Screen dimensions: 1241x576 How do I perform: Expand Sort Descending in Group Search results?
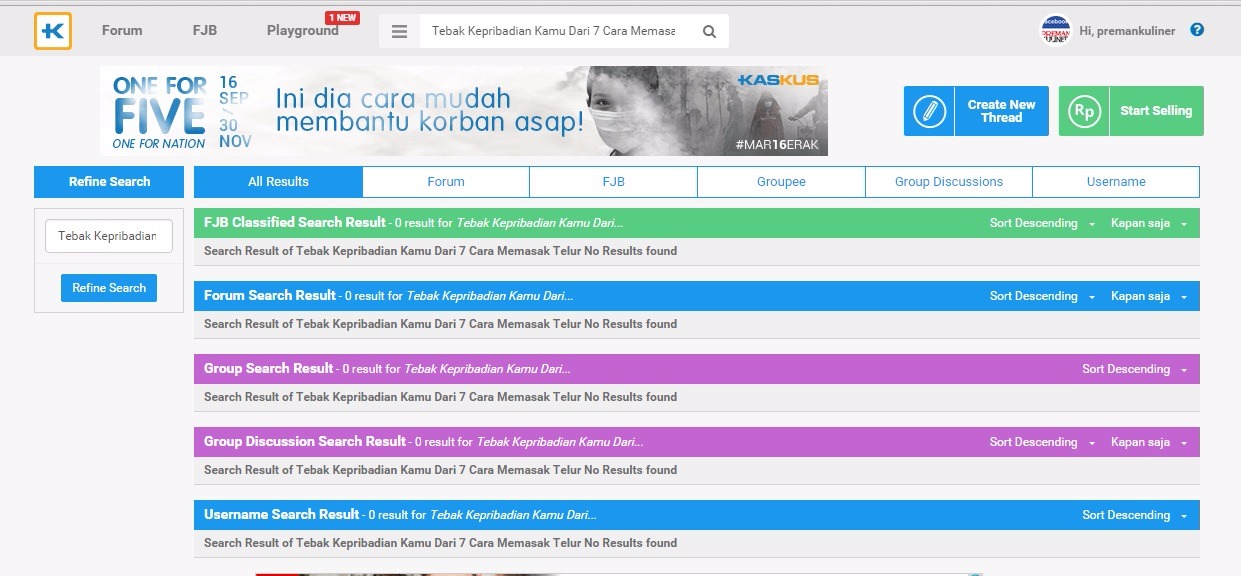[1134, 370]
